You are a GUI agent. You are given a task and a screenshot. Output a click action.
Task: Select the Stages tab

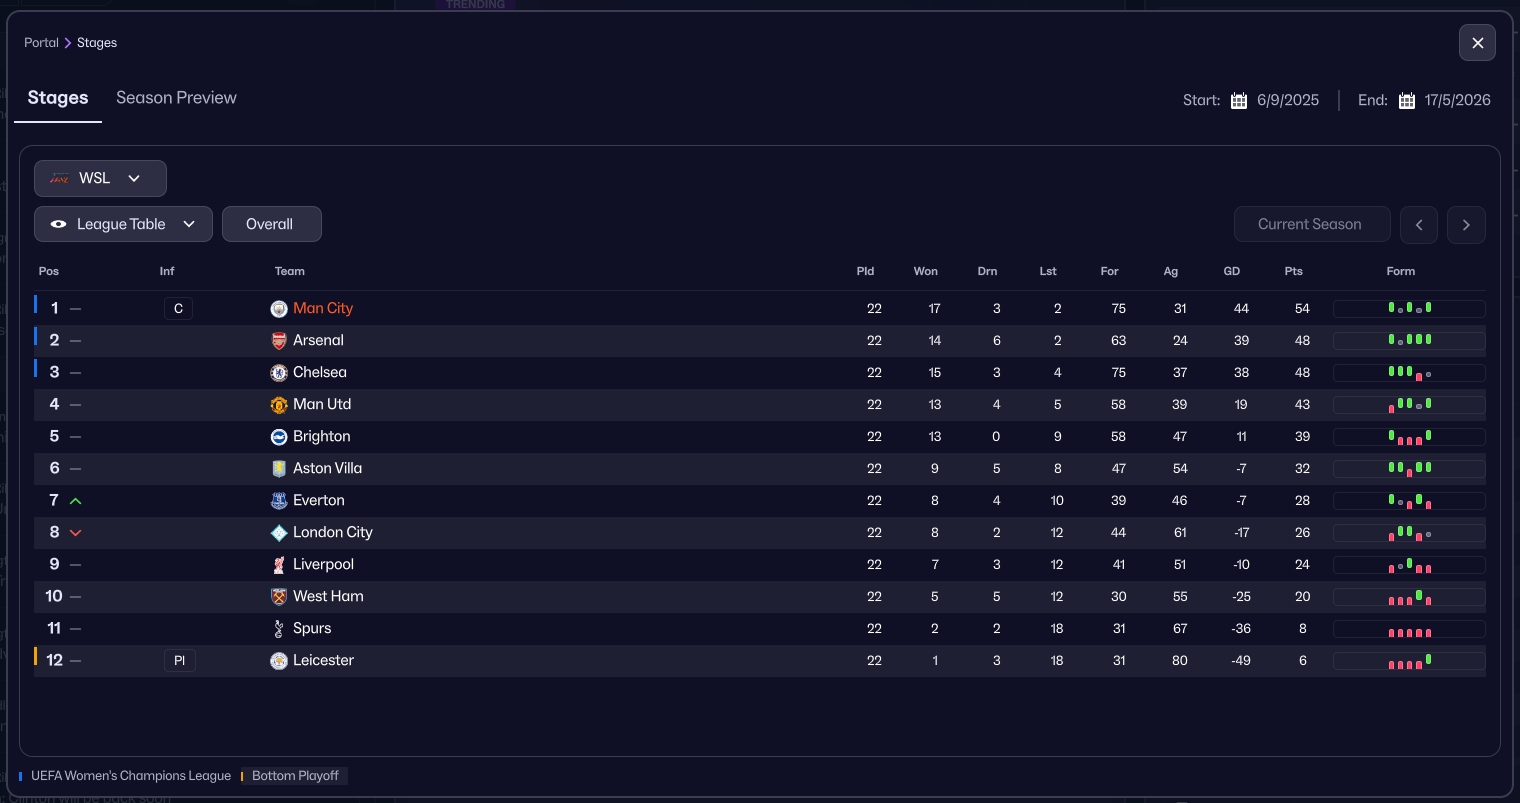pos(58,98)
